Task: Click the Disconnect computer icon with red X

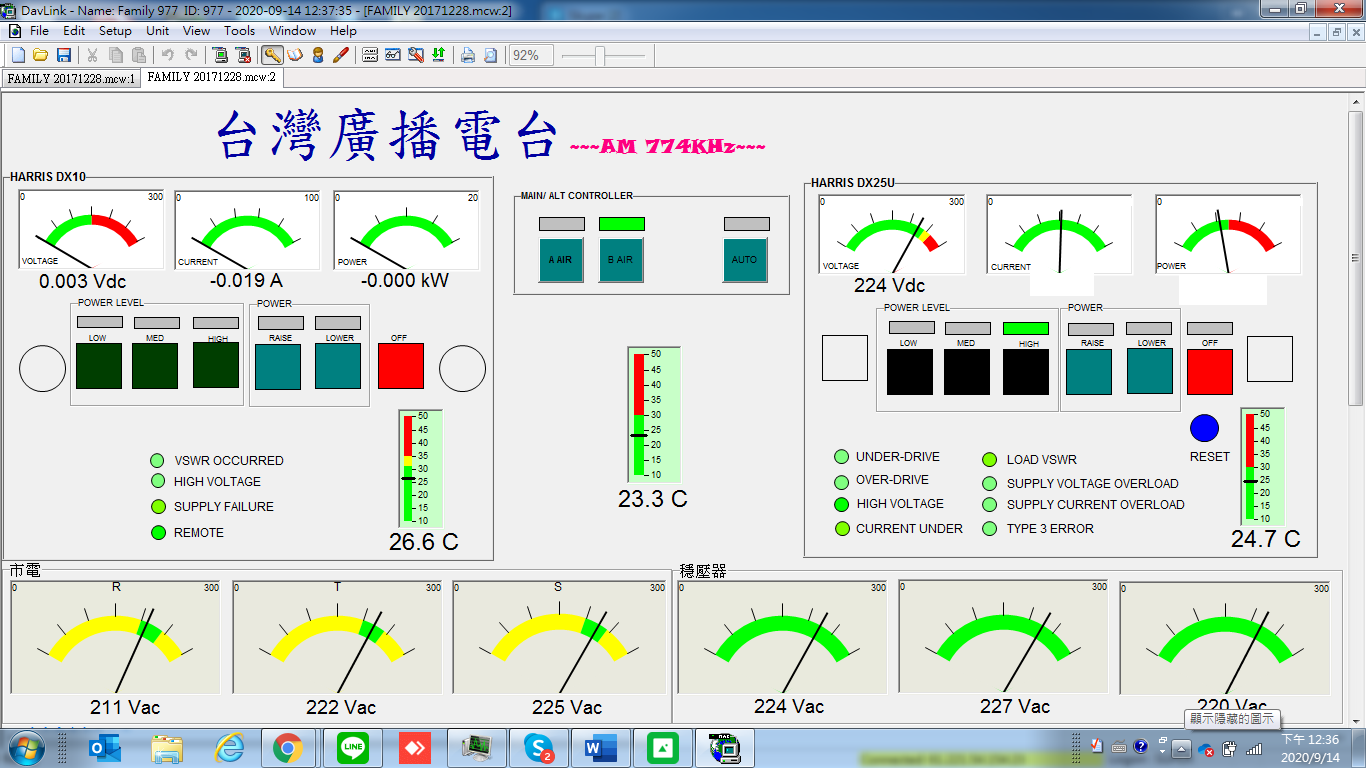Action: point(245,55)
